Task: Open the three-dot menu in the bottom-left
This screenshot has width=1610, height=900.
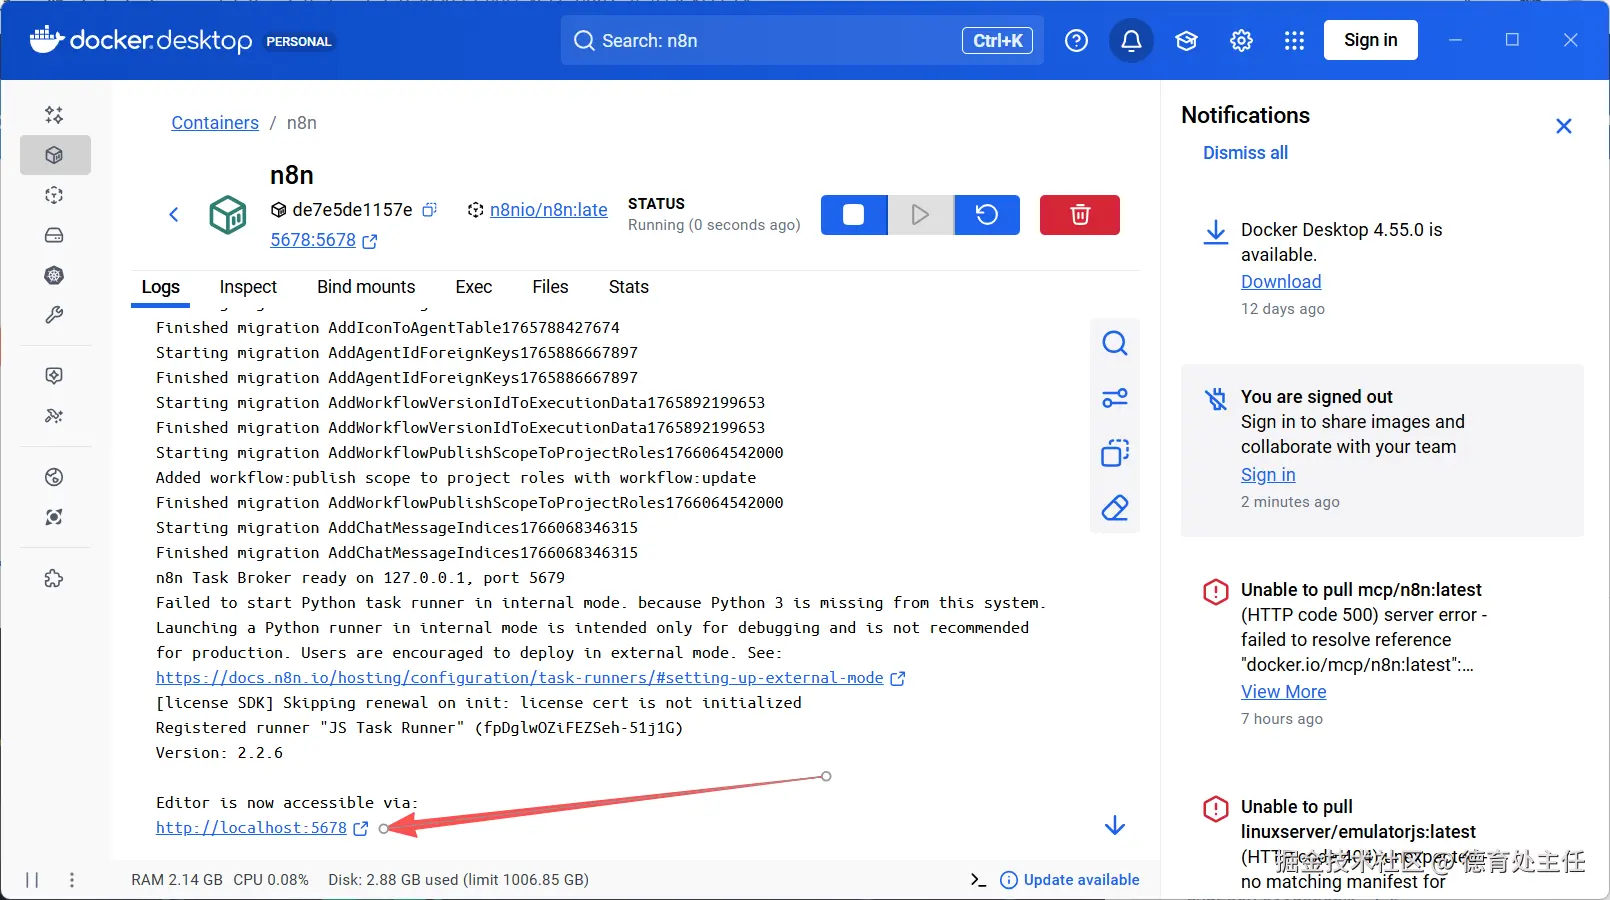Action: [x=72, y=880]
